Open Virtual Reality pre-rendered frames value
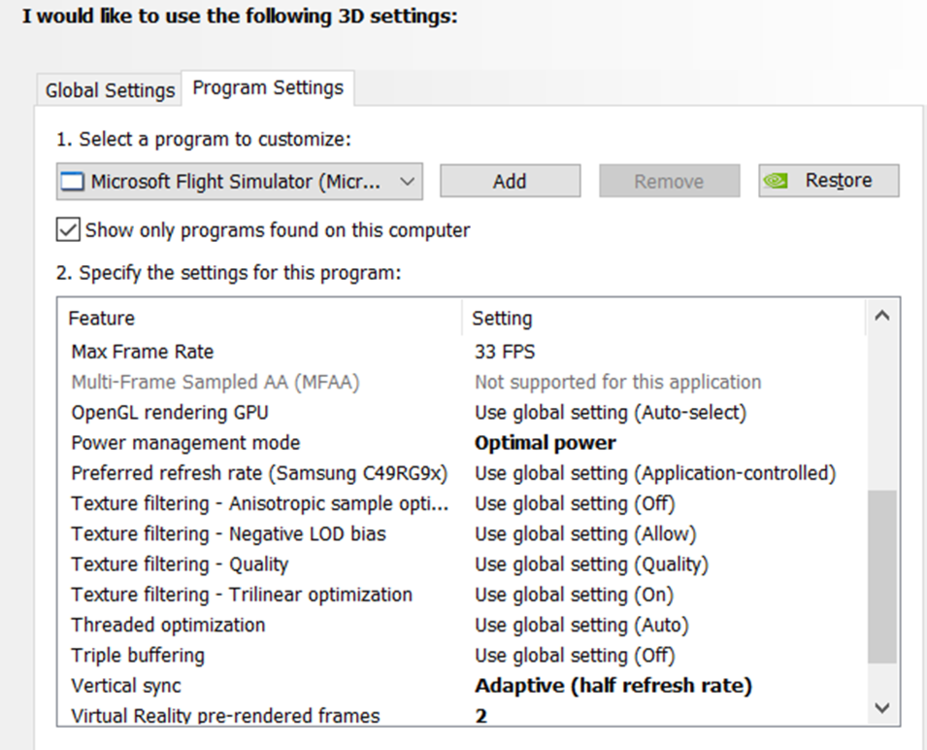Image resolution: width=927 pixels, height=750 pixels. (481, 716)
